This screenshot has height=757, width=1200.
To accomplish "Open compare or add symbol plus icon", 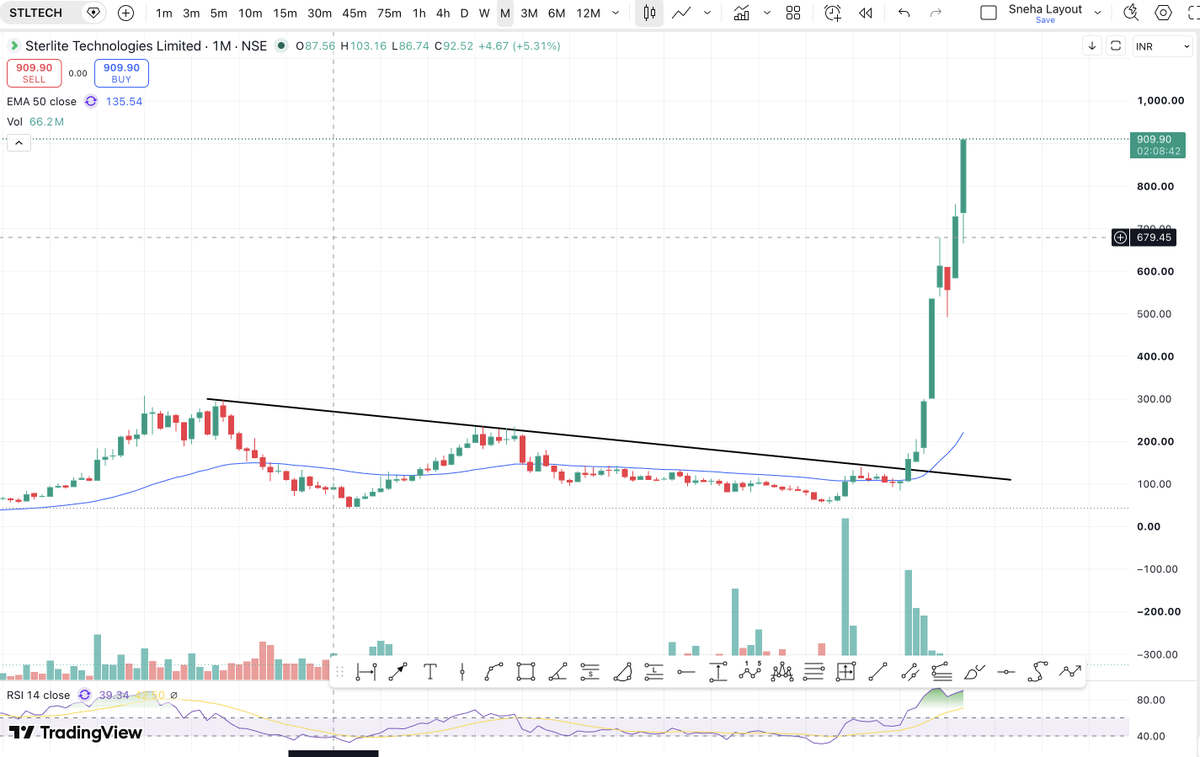I will (126, 13).
